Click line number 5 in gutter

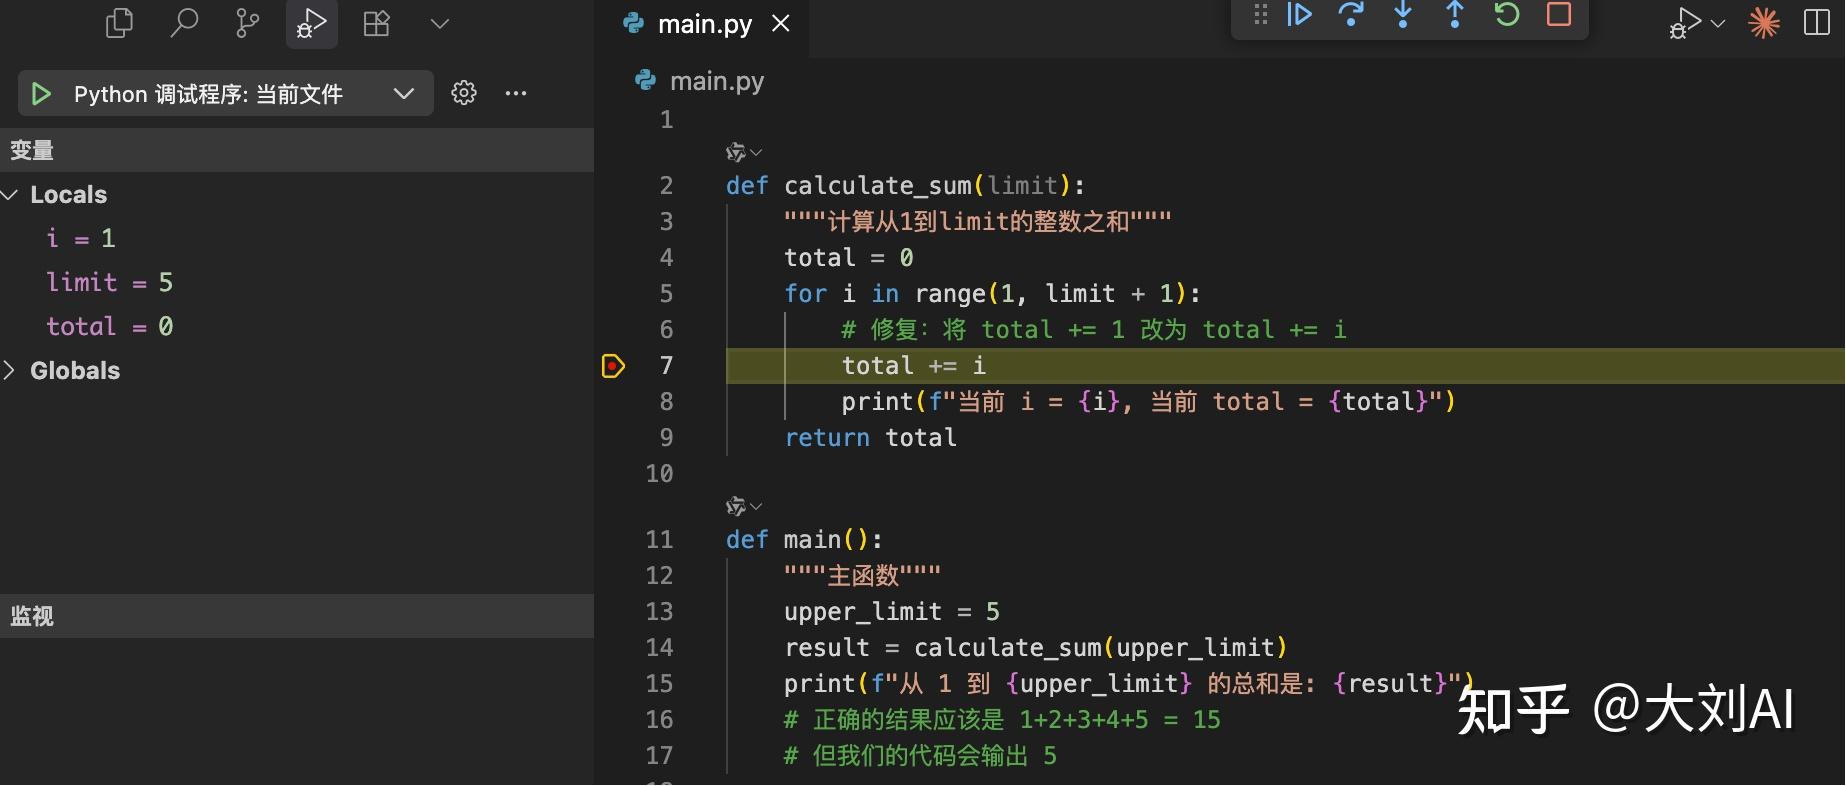pyautogui.click(x=666, y=294)
